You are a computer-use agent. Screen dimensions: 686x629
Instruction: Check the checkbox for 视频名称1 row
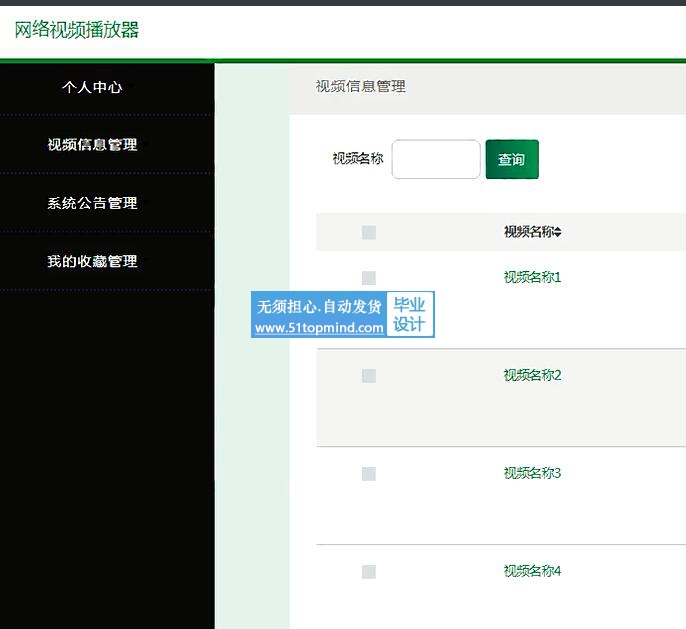369,278
